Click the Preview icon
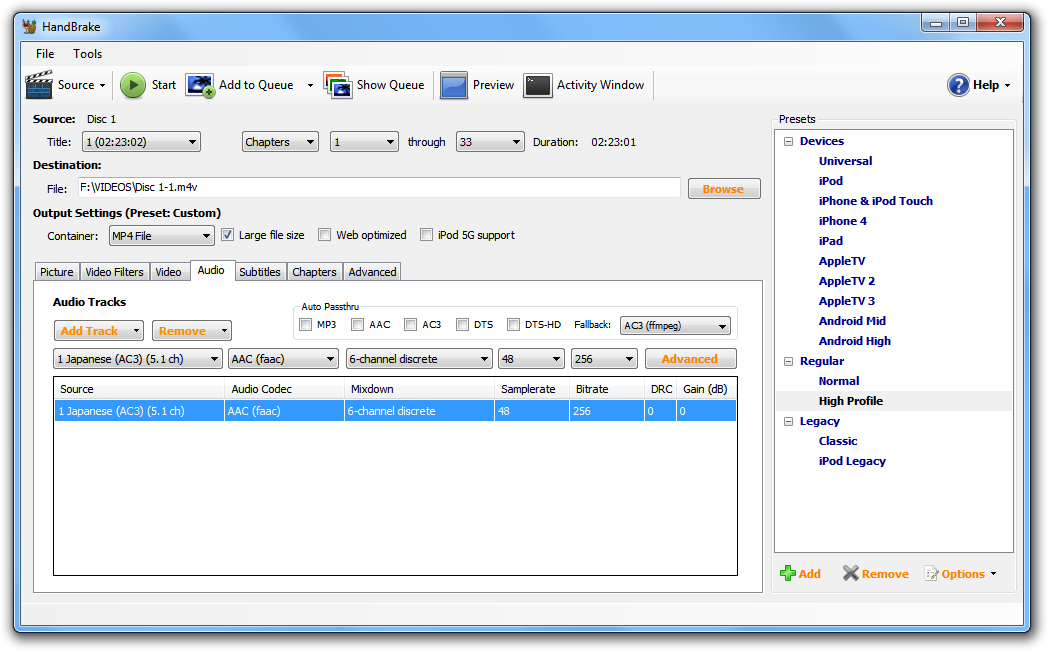The image size is (1049, 652). pyautogui.click(x=454, y=86)
